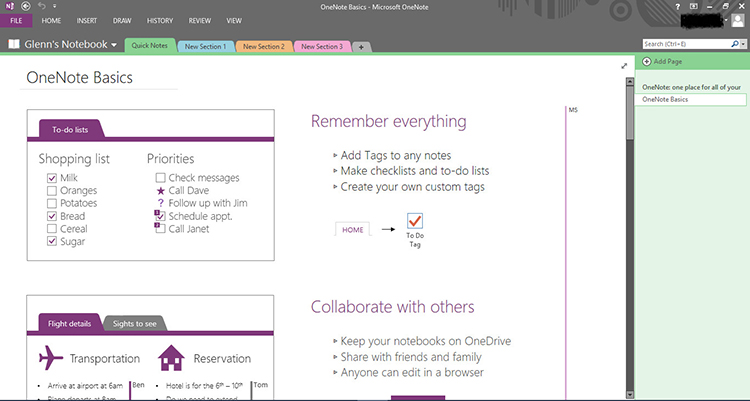Open the FILE backstage menu
This screenshot has width=750, height=401.
[x=16, y=20]
